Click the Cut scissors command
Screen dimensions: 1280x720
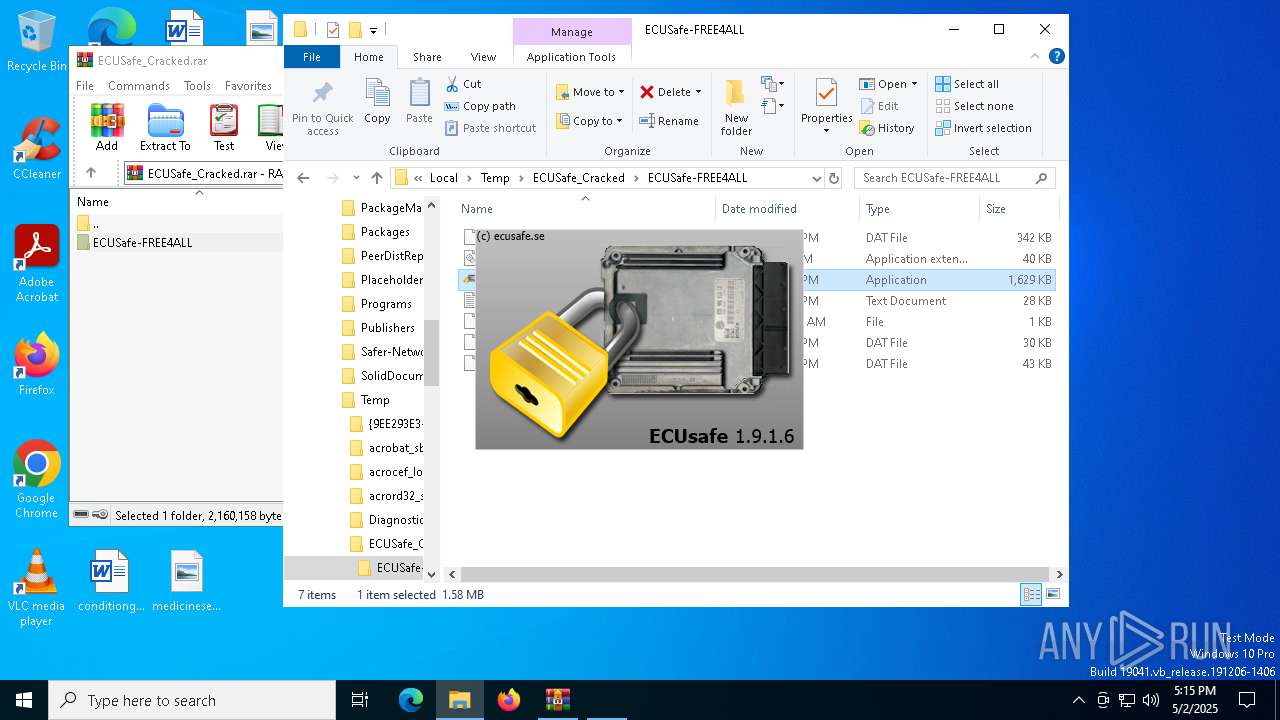point(463,84)
